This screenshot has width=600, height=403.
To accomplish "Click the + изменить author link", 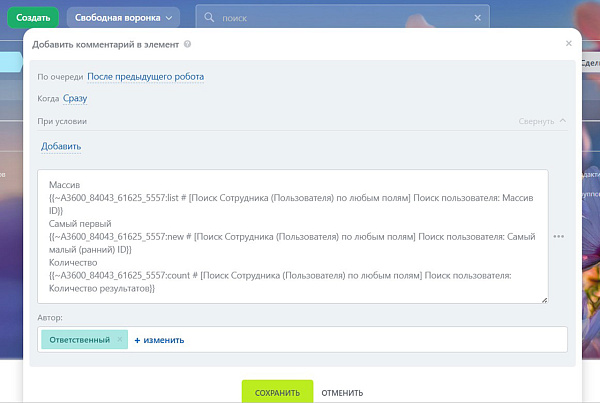I will pos(159,340).
